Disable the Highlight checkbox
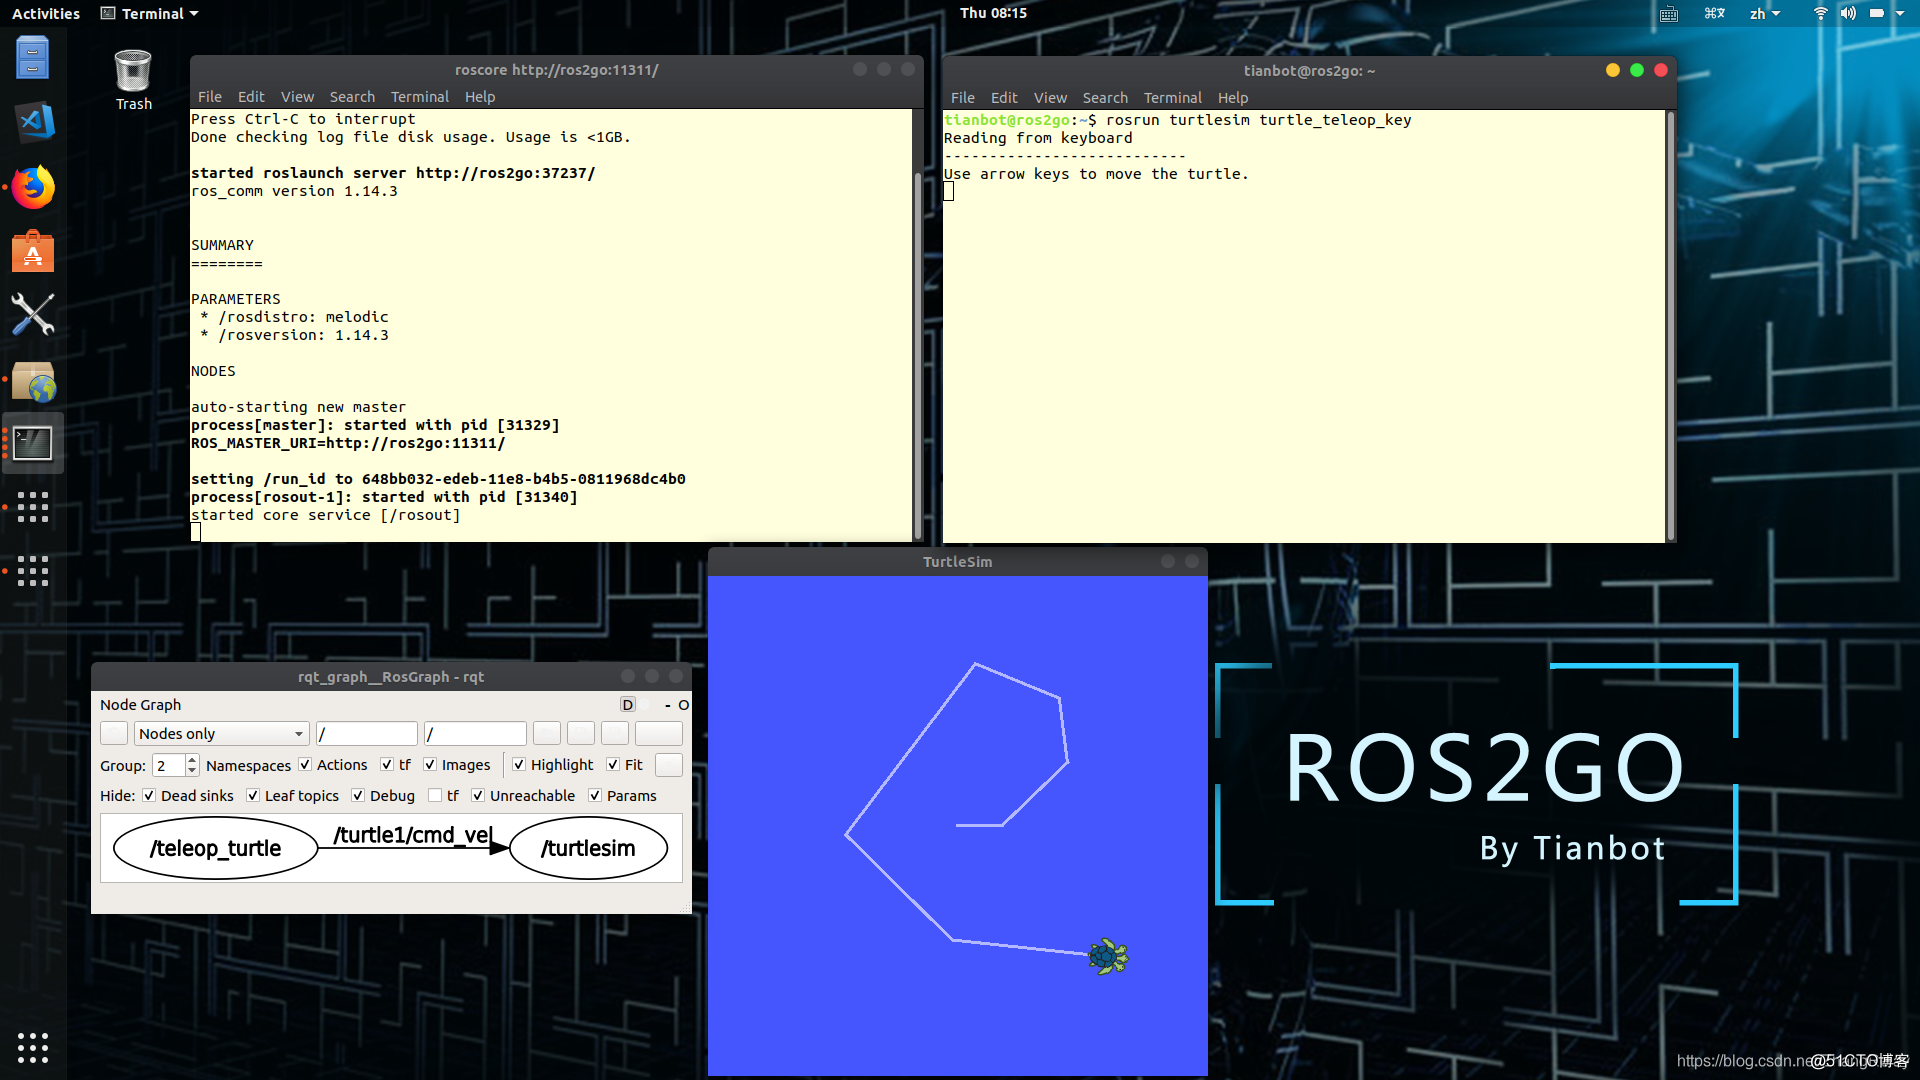Screen dimensions: 1920x1080 (x=519, y=765)
